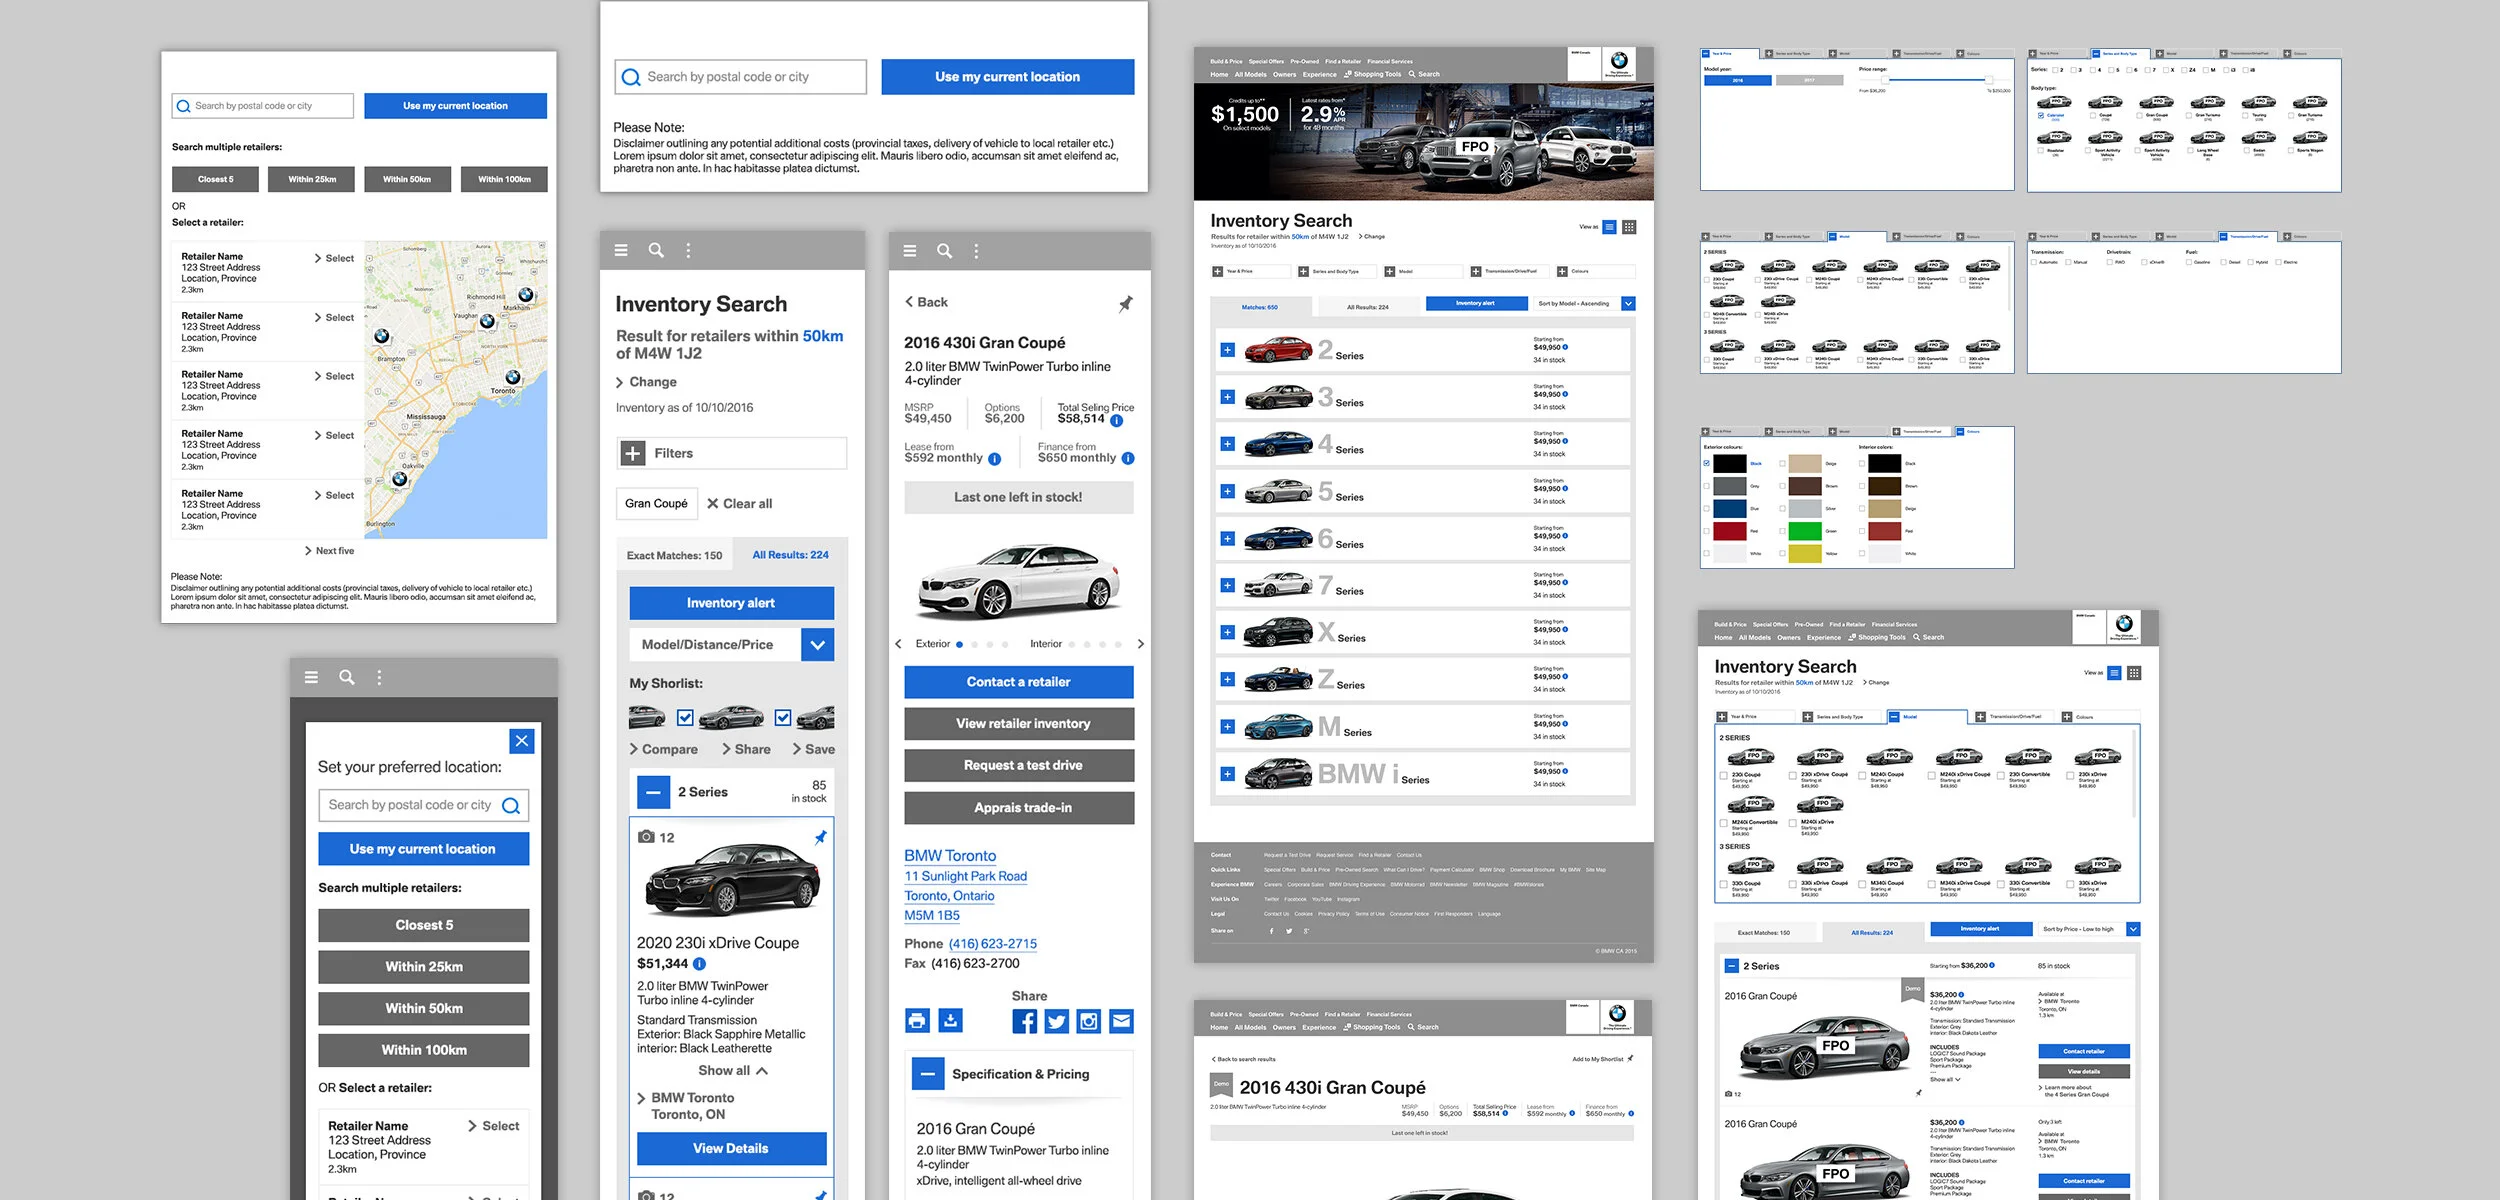The height and width of the screenshot is (1200, 2500).
Task: Check the Grey exterior colour checkbox
Action: [1706, 486]
